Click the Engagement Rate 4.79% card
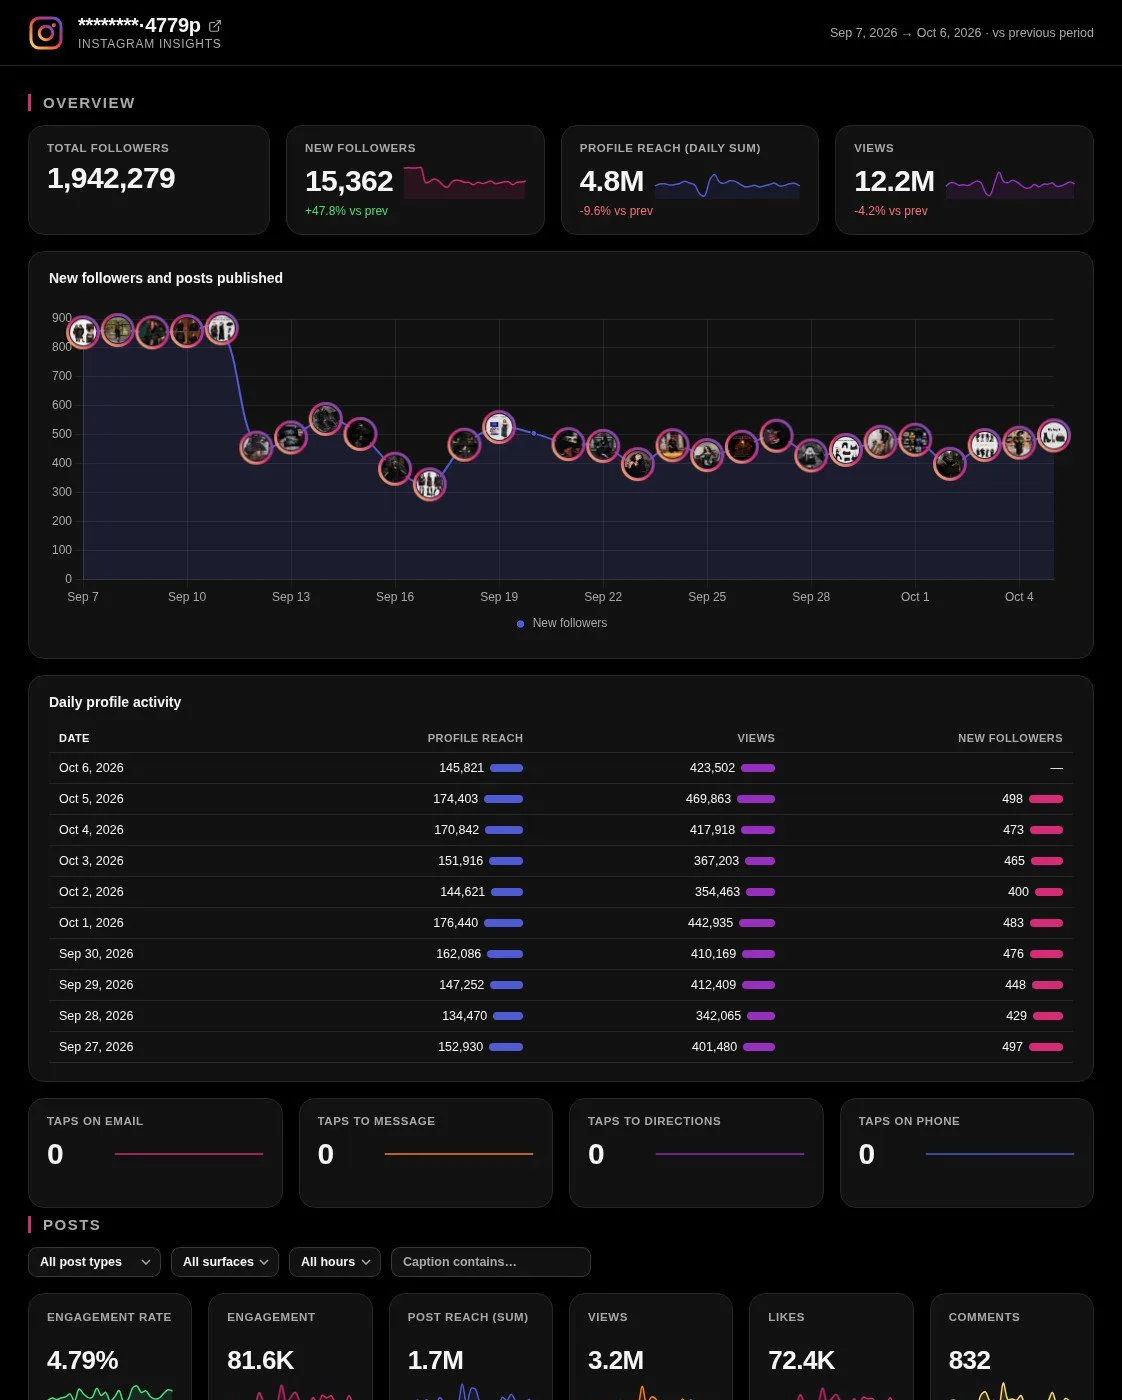This screenshot has width=1122, height=1400. (x=110, y=1347)
